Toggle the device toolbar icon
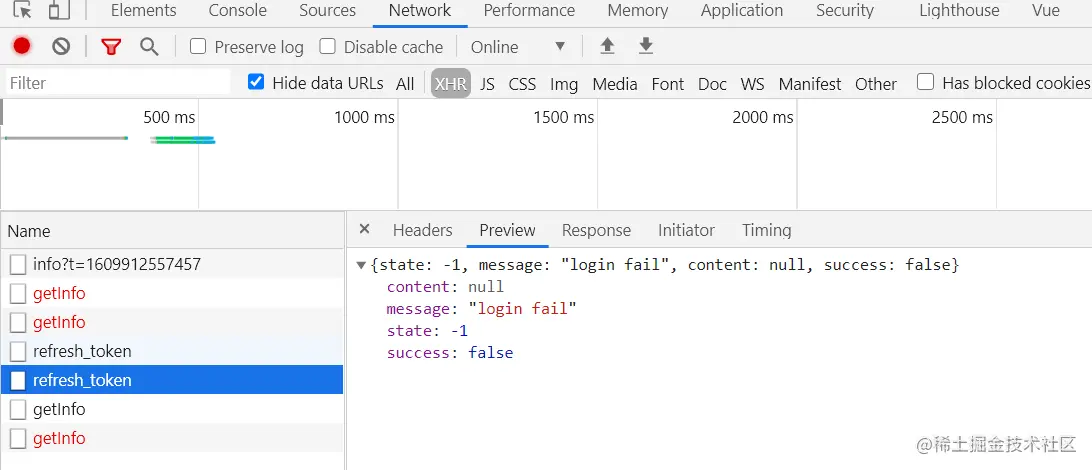 [x=59, y=11]
